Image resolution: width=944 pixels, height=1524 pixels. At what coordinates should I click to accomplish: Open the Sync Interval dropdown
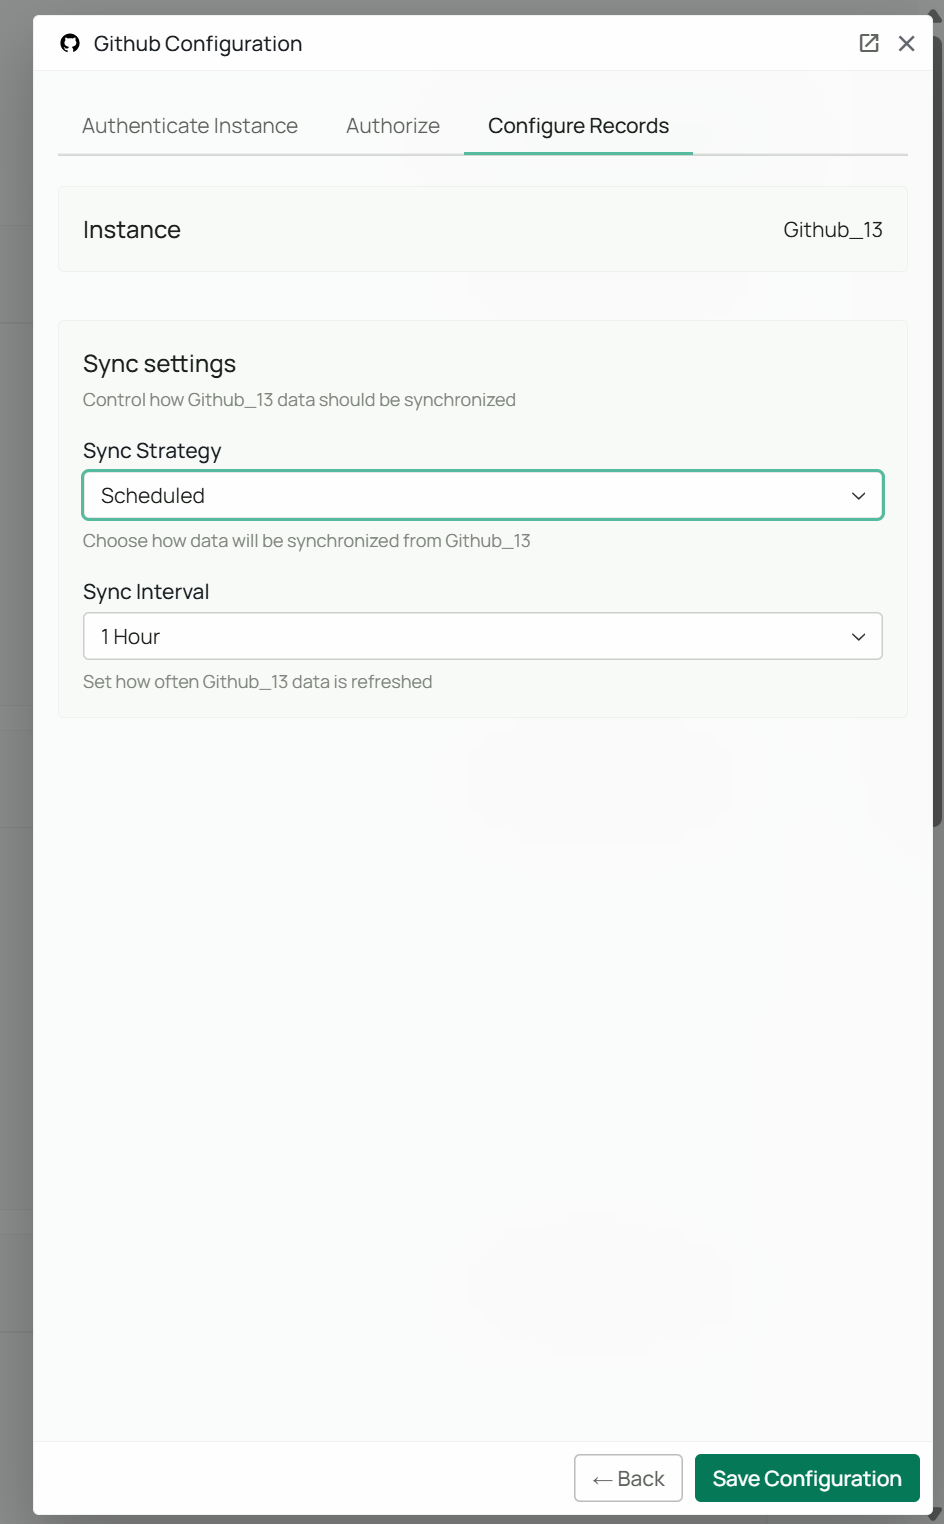(x=483, y=636)
